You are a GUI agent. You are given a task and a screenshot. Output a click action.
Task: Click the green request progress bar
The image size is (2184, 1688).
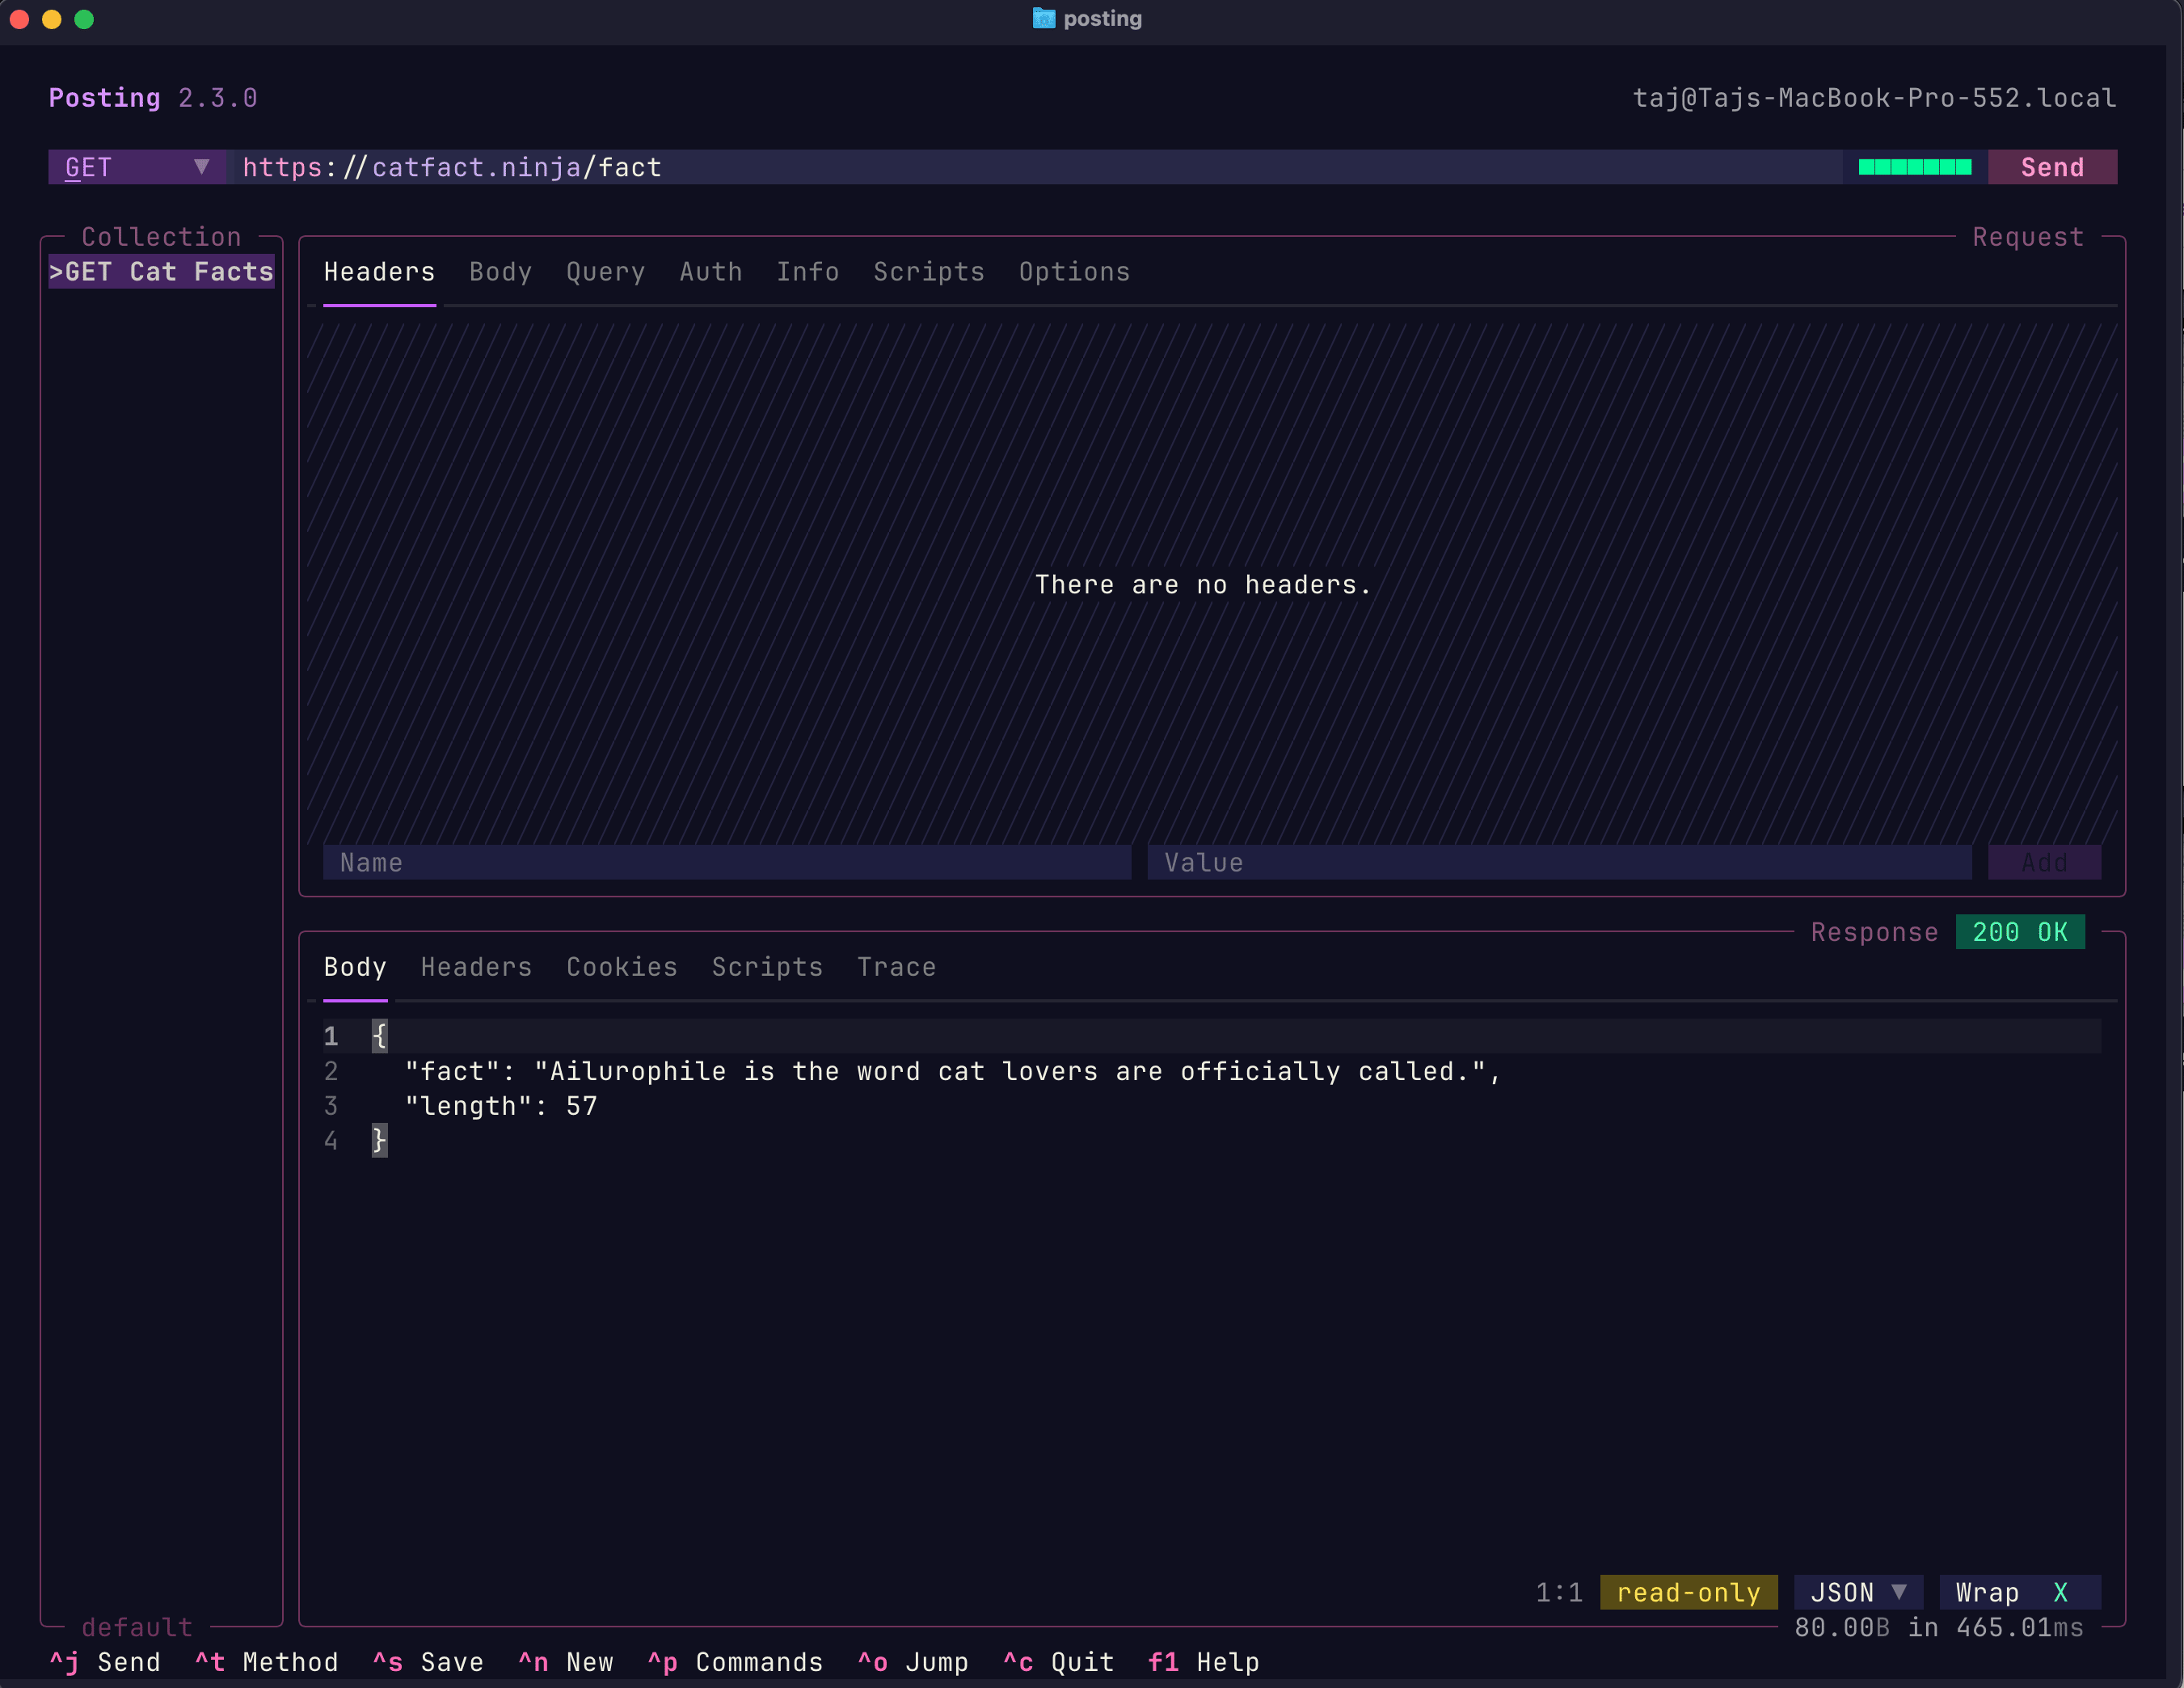[x=1914, y=167]
